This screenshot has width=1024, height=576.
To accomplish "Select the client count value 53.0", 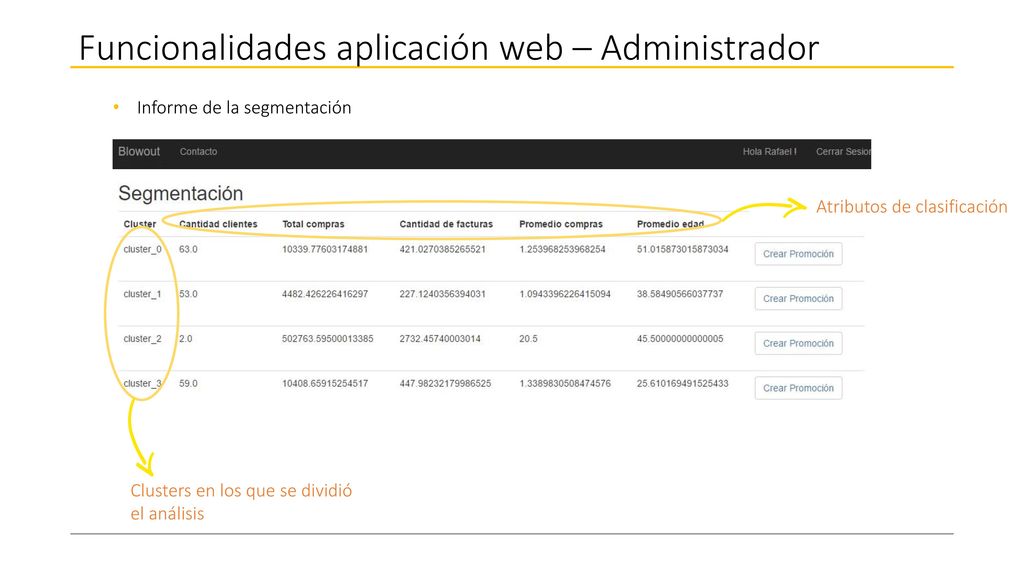I will (x=188, y=294).
